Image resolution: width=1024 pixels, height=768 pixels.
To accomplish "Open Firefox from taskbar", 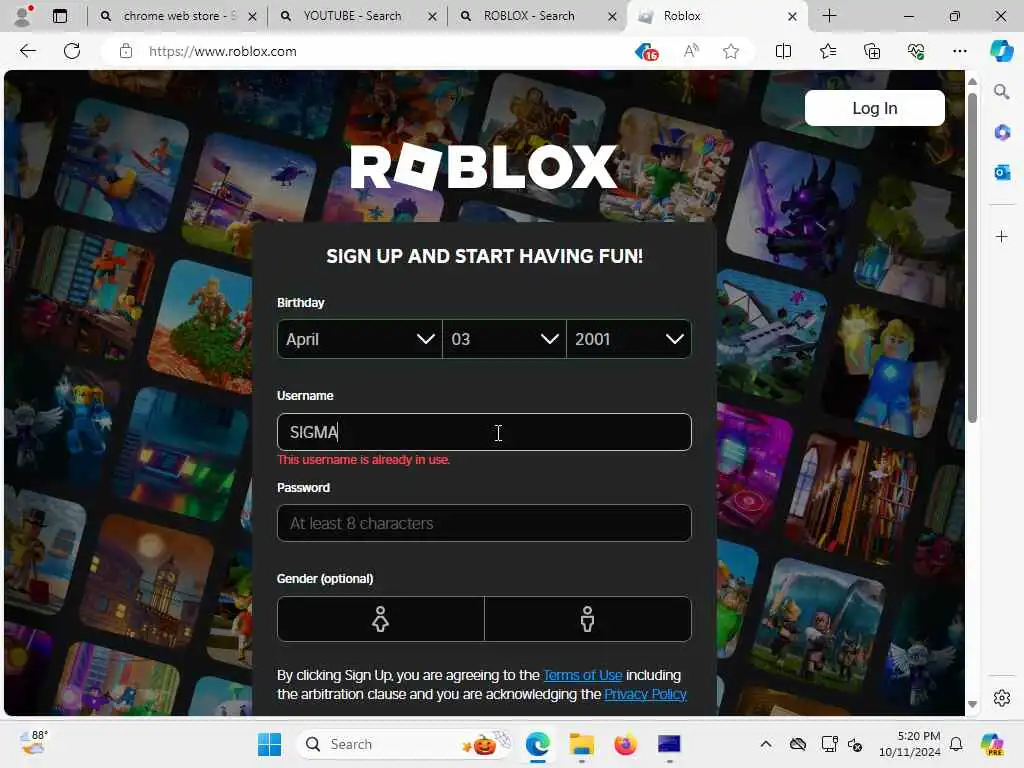I will point(625,744).
